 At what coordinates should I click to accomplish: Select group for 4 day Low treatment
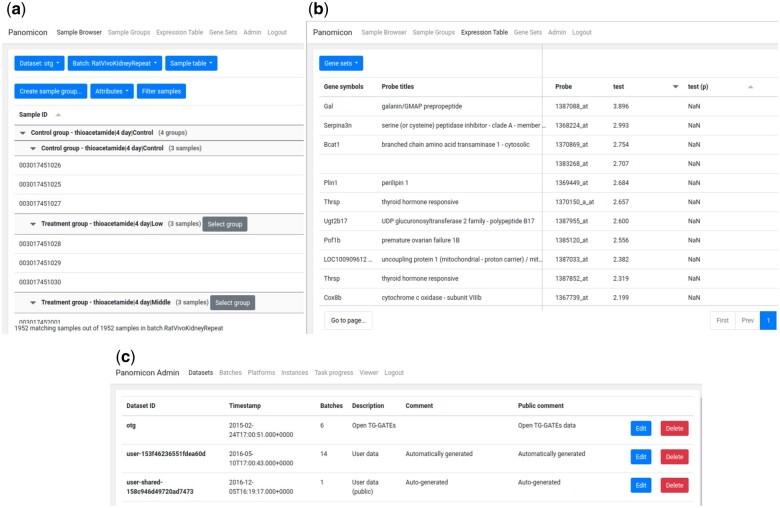click(225, 224)
